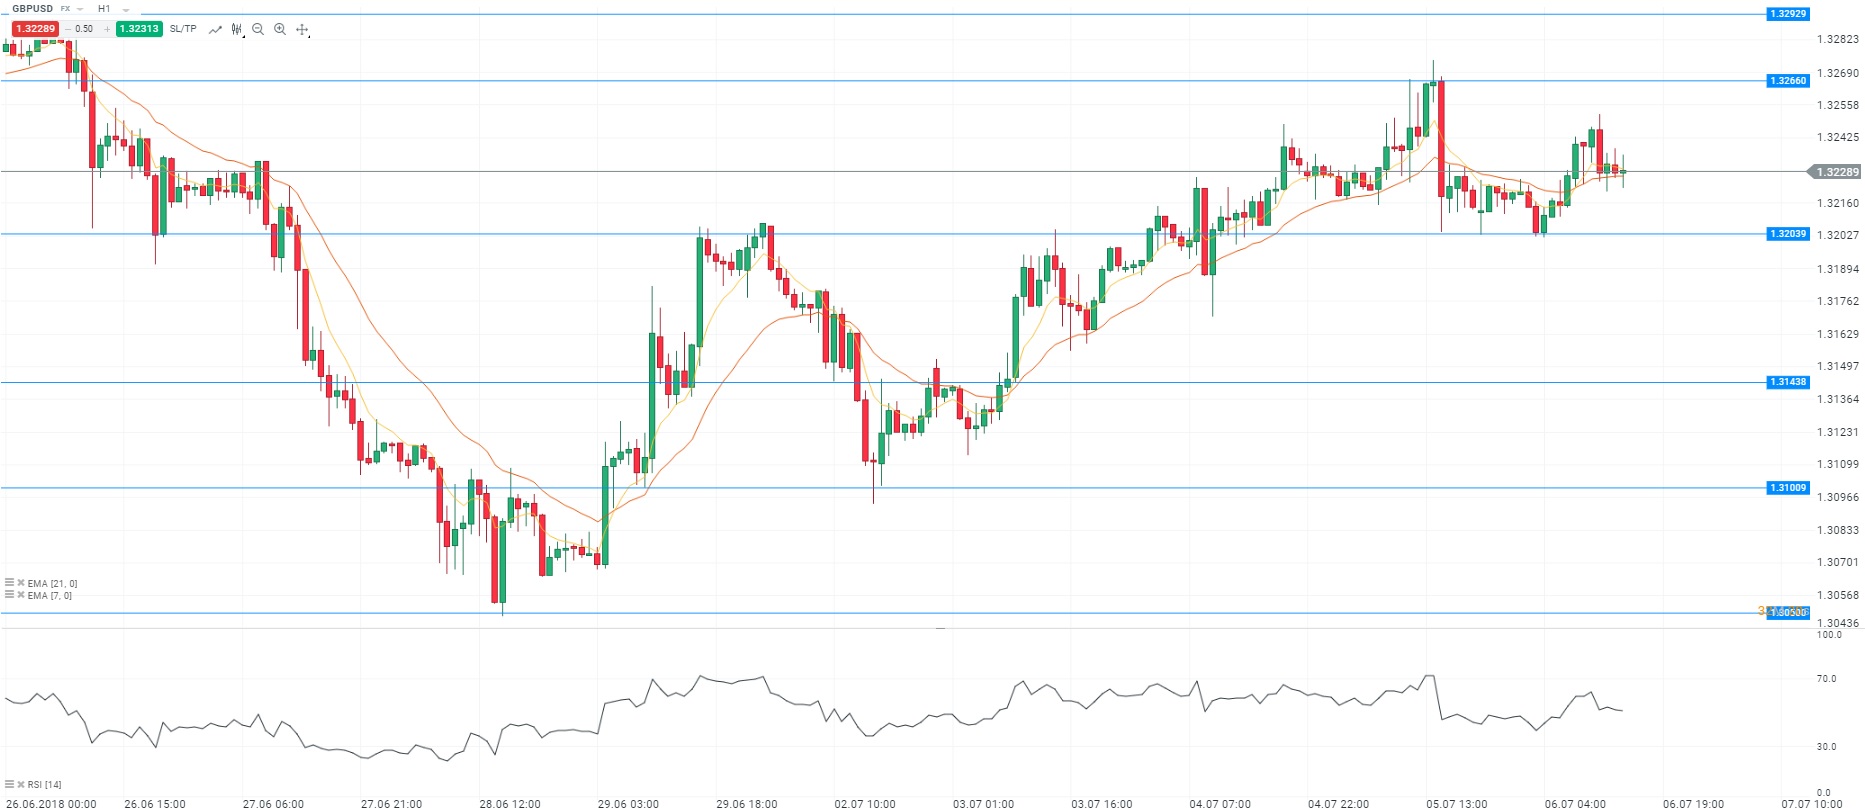Click the 1.30436 price axis label

(1838, 623)
